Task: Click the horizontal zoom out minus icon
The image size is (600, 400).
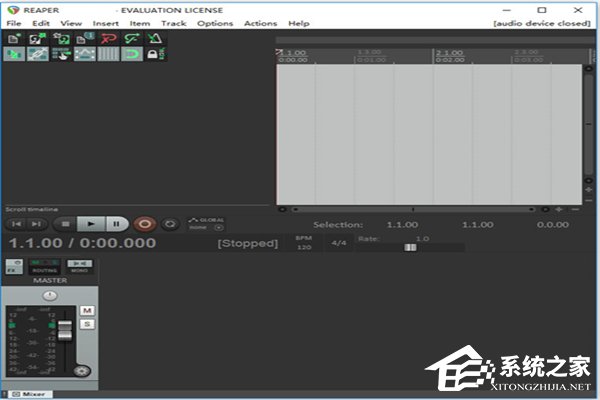Action: (575, 209)
